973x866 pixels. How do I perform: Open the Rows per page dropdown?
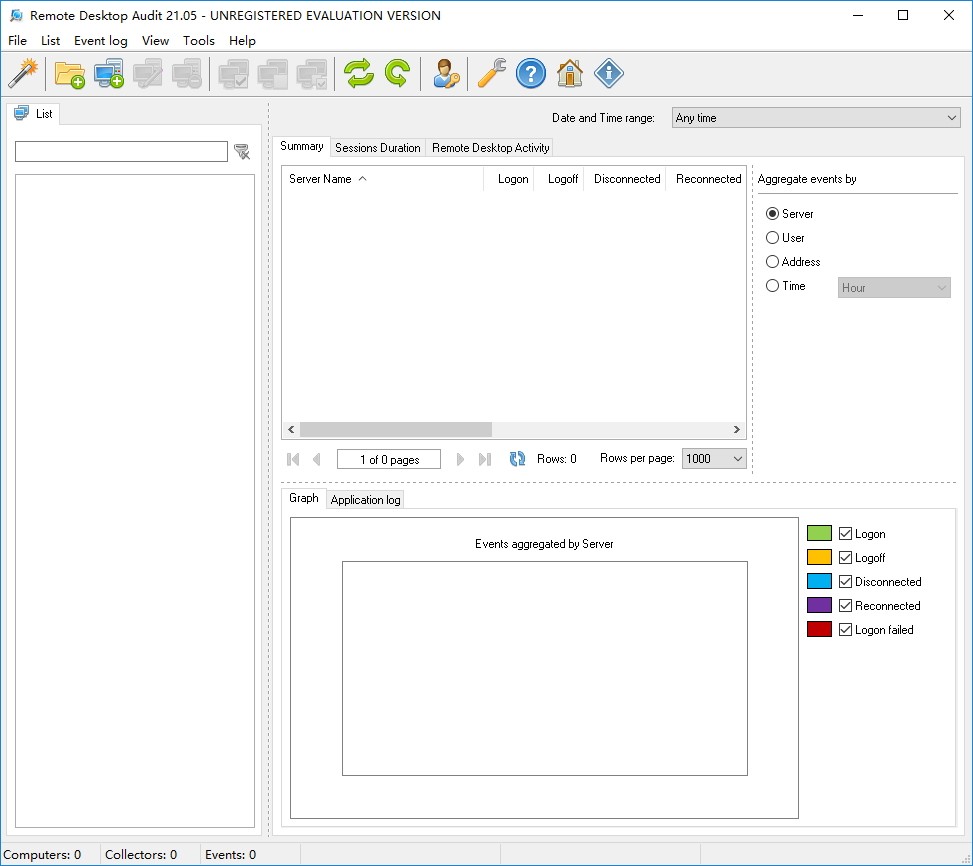pyautogui.click(x=714, y=459)
